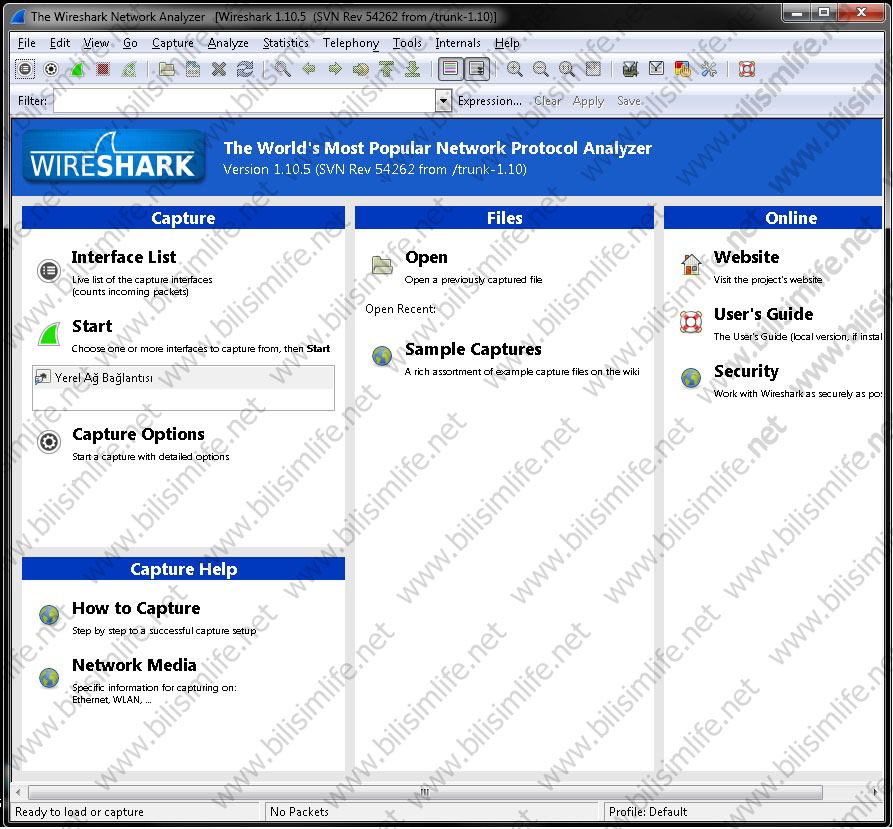Restart capture with the green circular arrows icon
This screenshot has height=829, width=893.
click(126, 69)
